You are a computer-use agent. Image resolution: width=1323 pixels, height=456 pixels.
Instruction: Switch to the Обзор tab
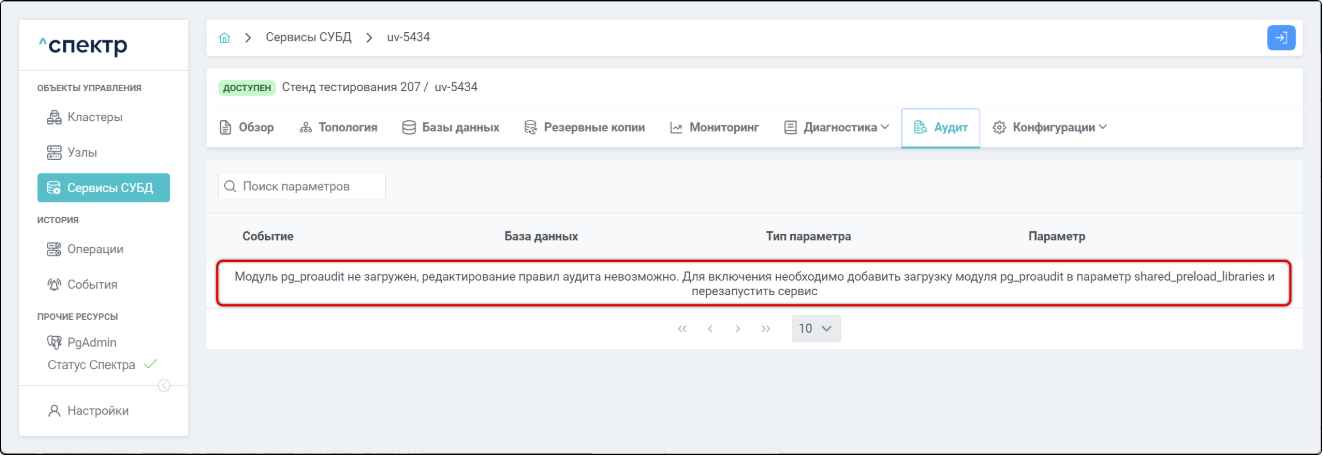click(246, 128)
